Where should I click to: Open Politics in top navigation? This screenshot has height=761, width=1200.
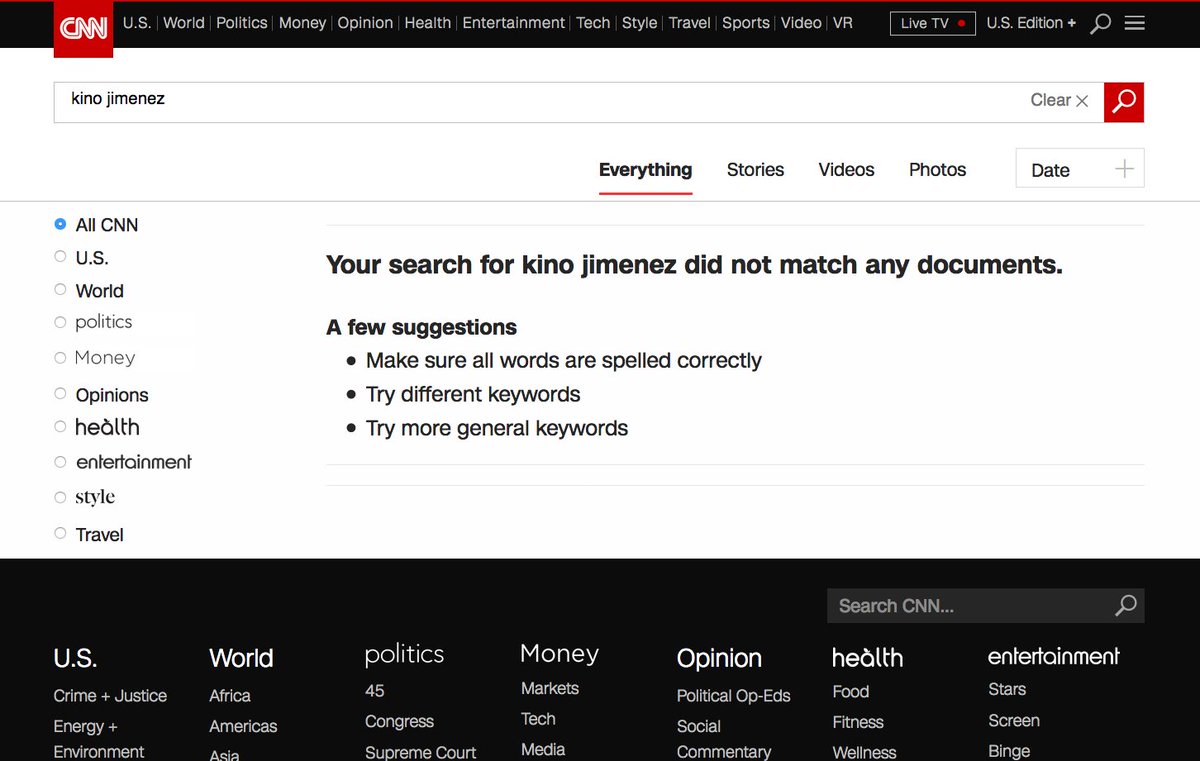[x=242, y=22]
